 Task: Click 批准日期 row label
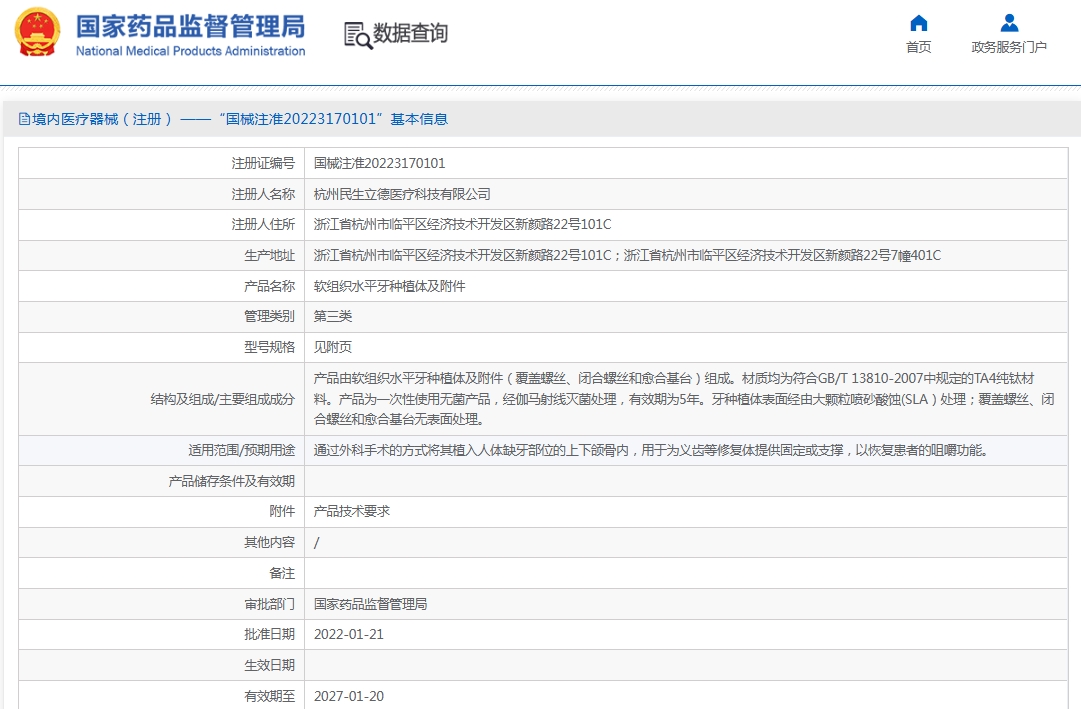pos(269,635)
